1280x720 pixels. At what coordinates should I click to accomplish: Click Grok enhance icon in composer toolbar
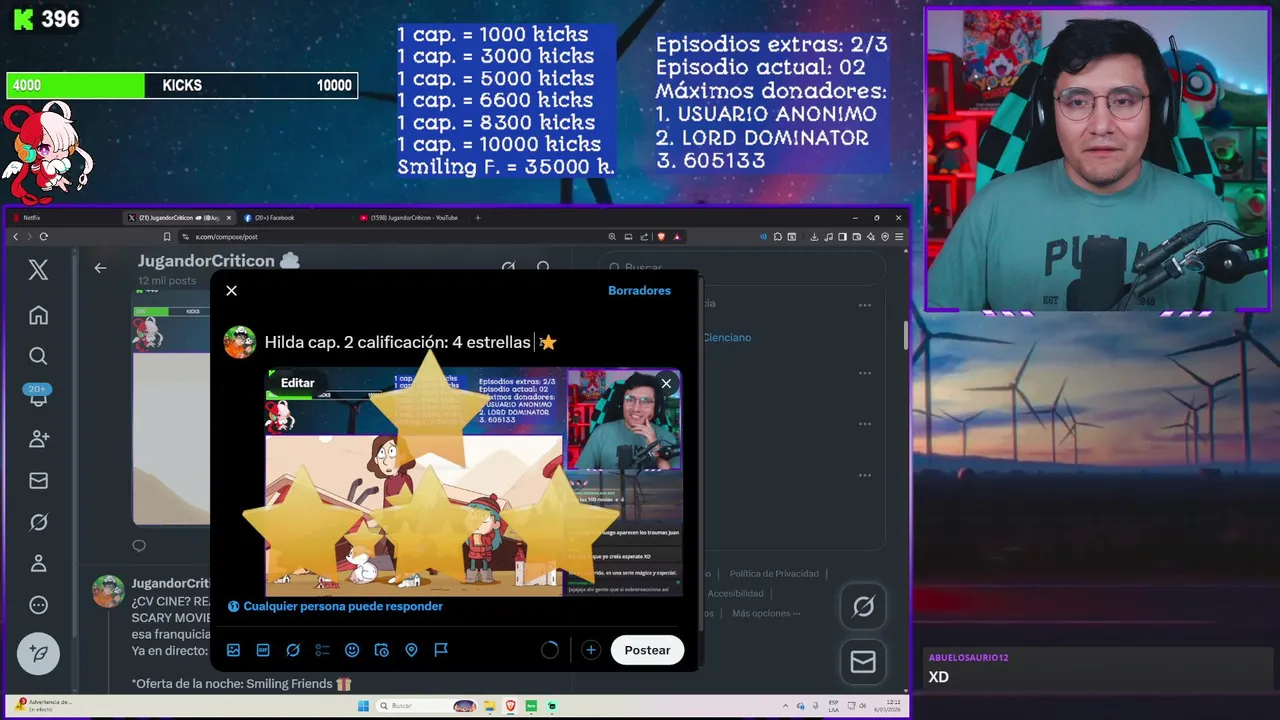pyautogui.click(x=293, y=650)
